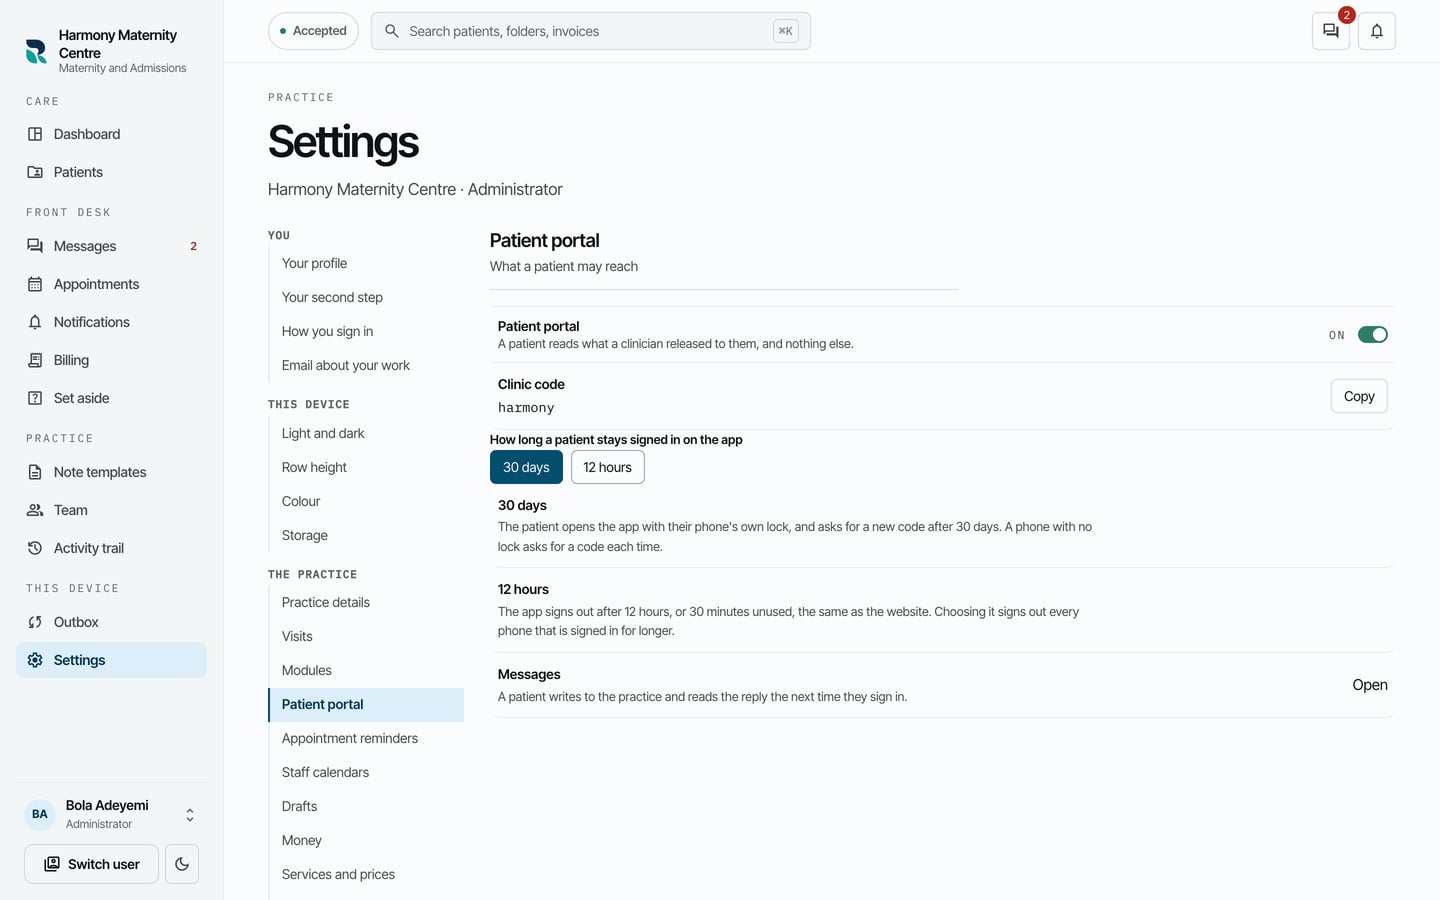This screenshot has height=900, width=1440.
Task: Open the Visits settings section
Action: point(366,636)
